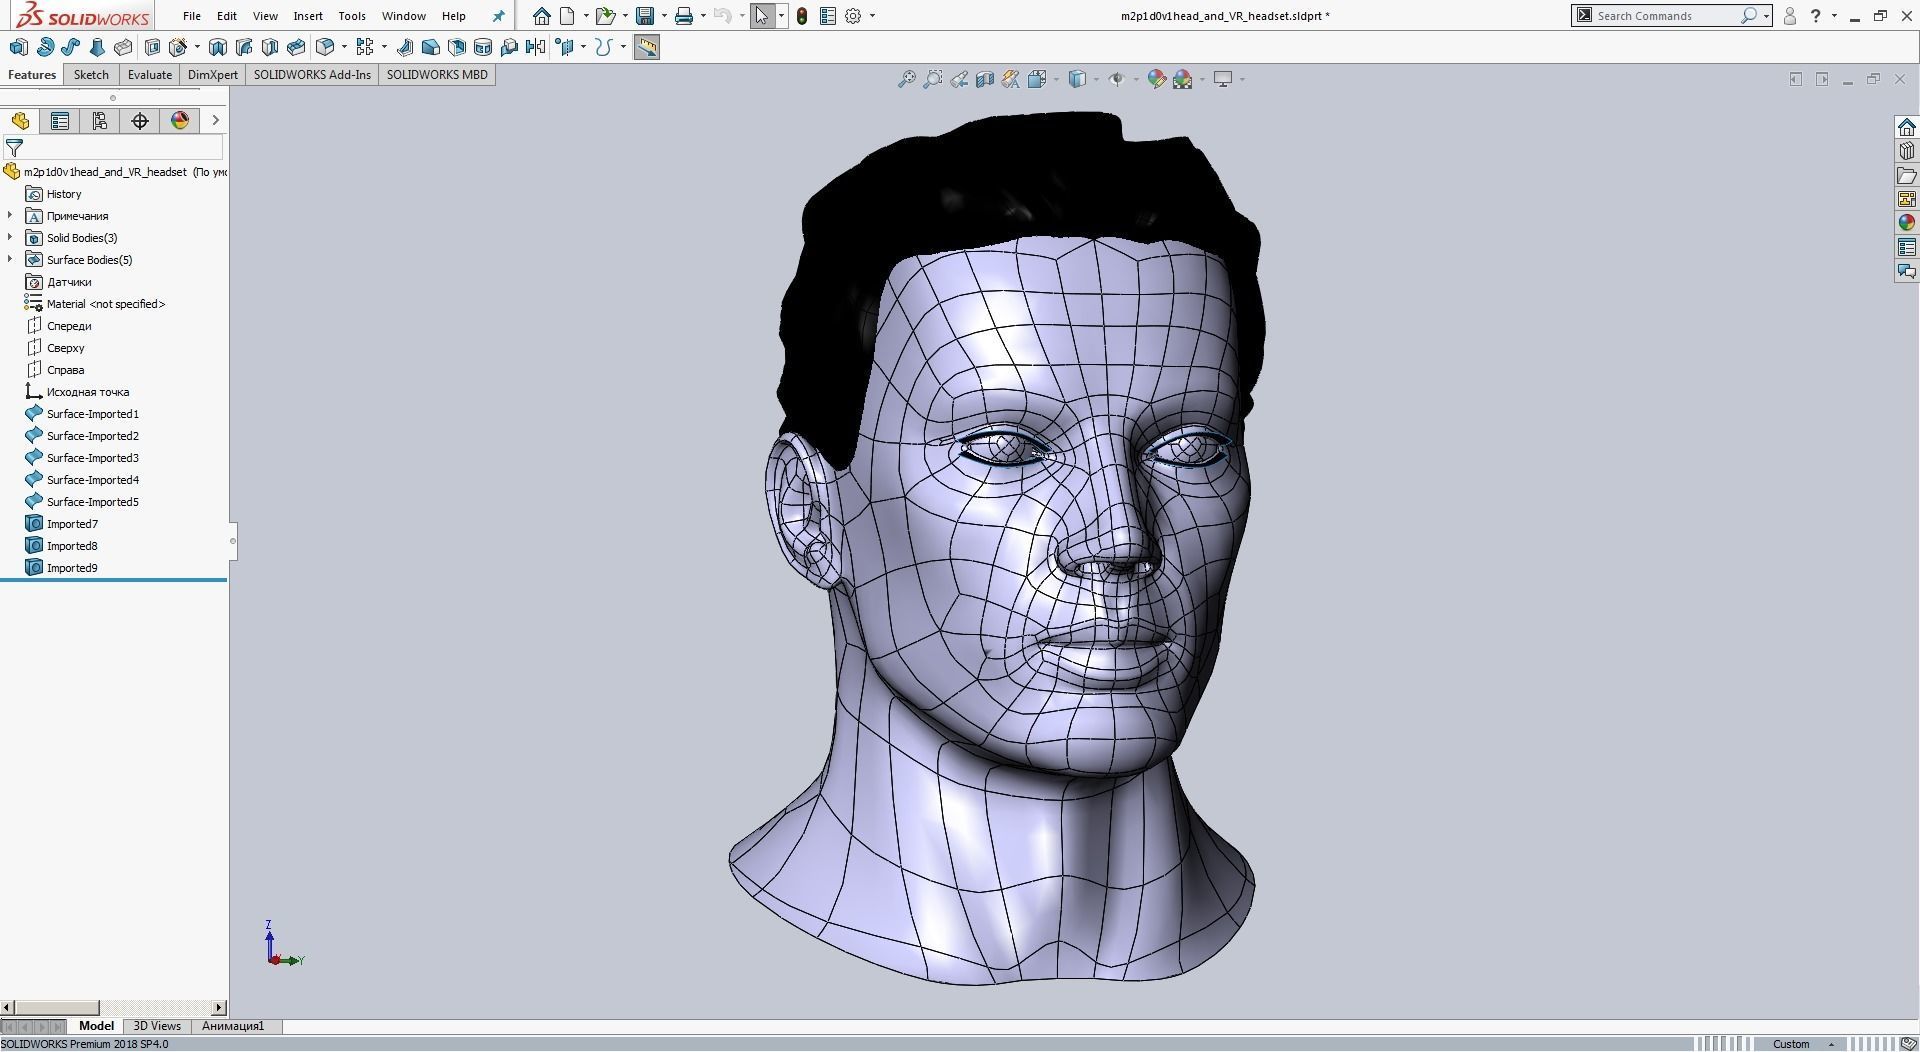Switch to the Evaluate tab

(150, 75)
